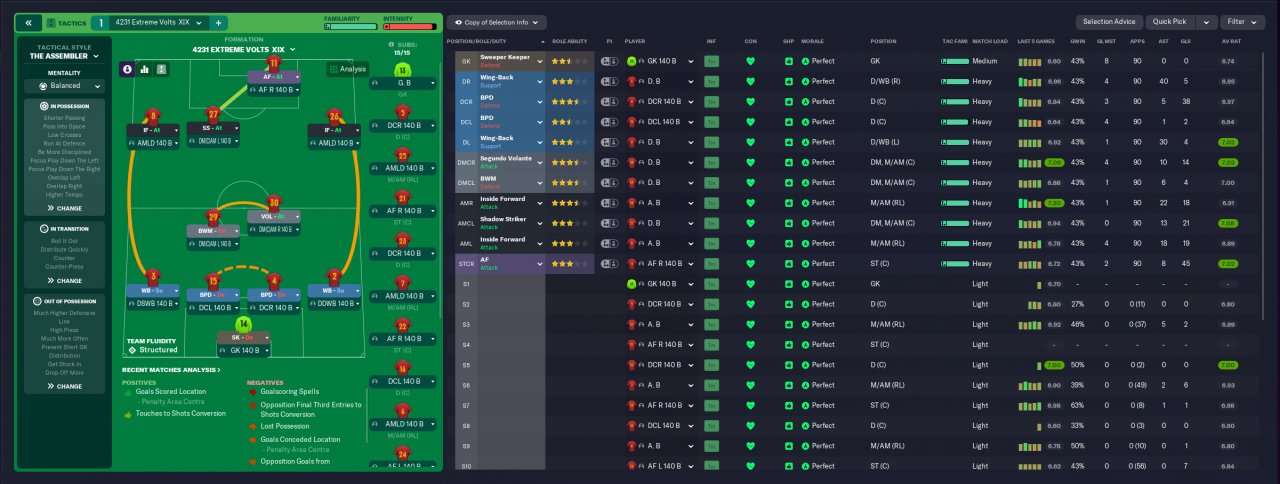The image size is (1280, 484).
Task: Click the Selection Advice button
Action: [1109, 22]
